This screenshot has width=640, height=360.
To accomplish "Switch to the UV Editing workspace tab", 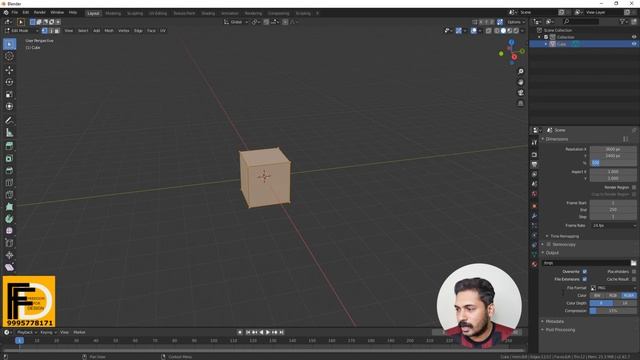I will point(158,13).
